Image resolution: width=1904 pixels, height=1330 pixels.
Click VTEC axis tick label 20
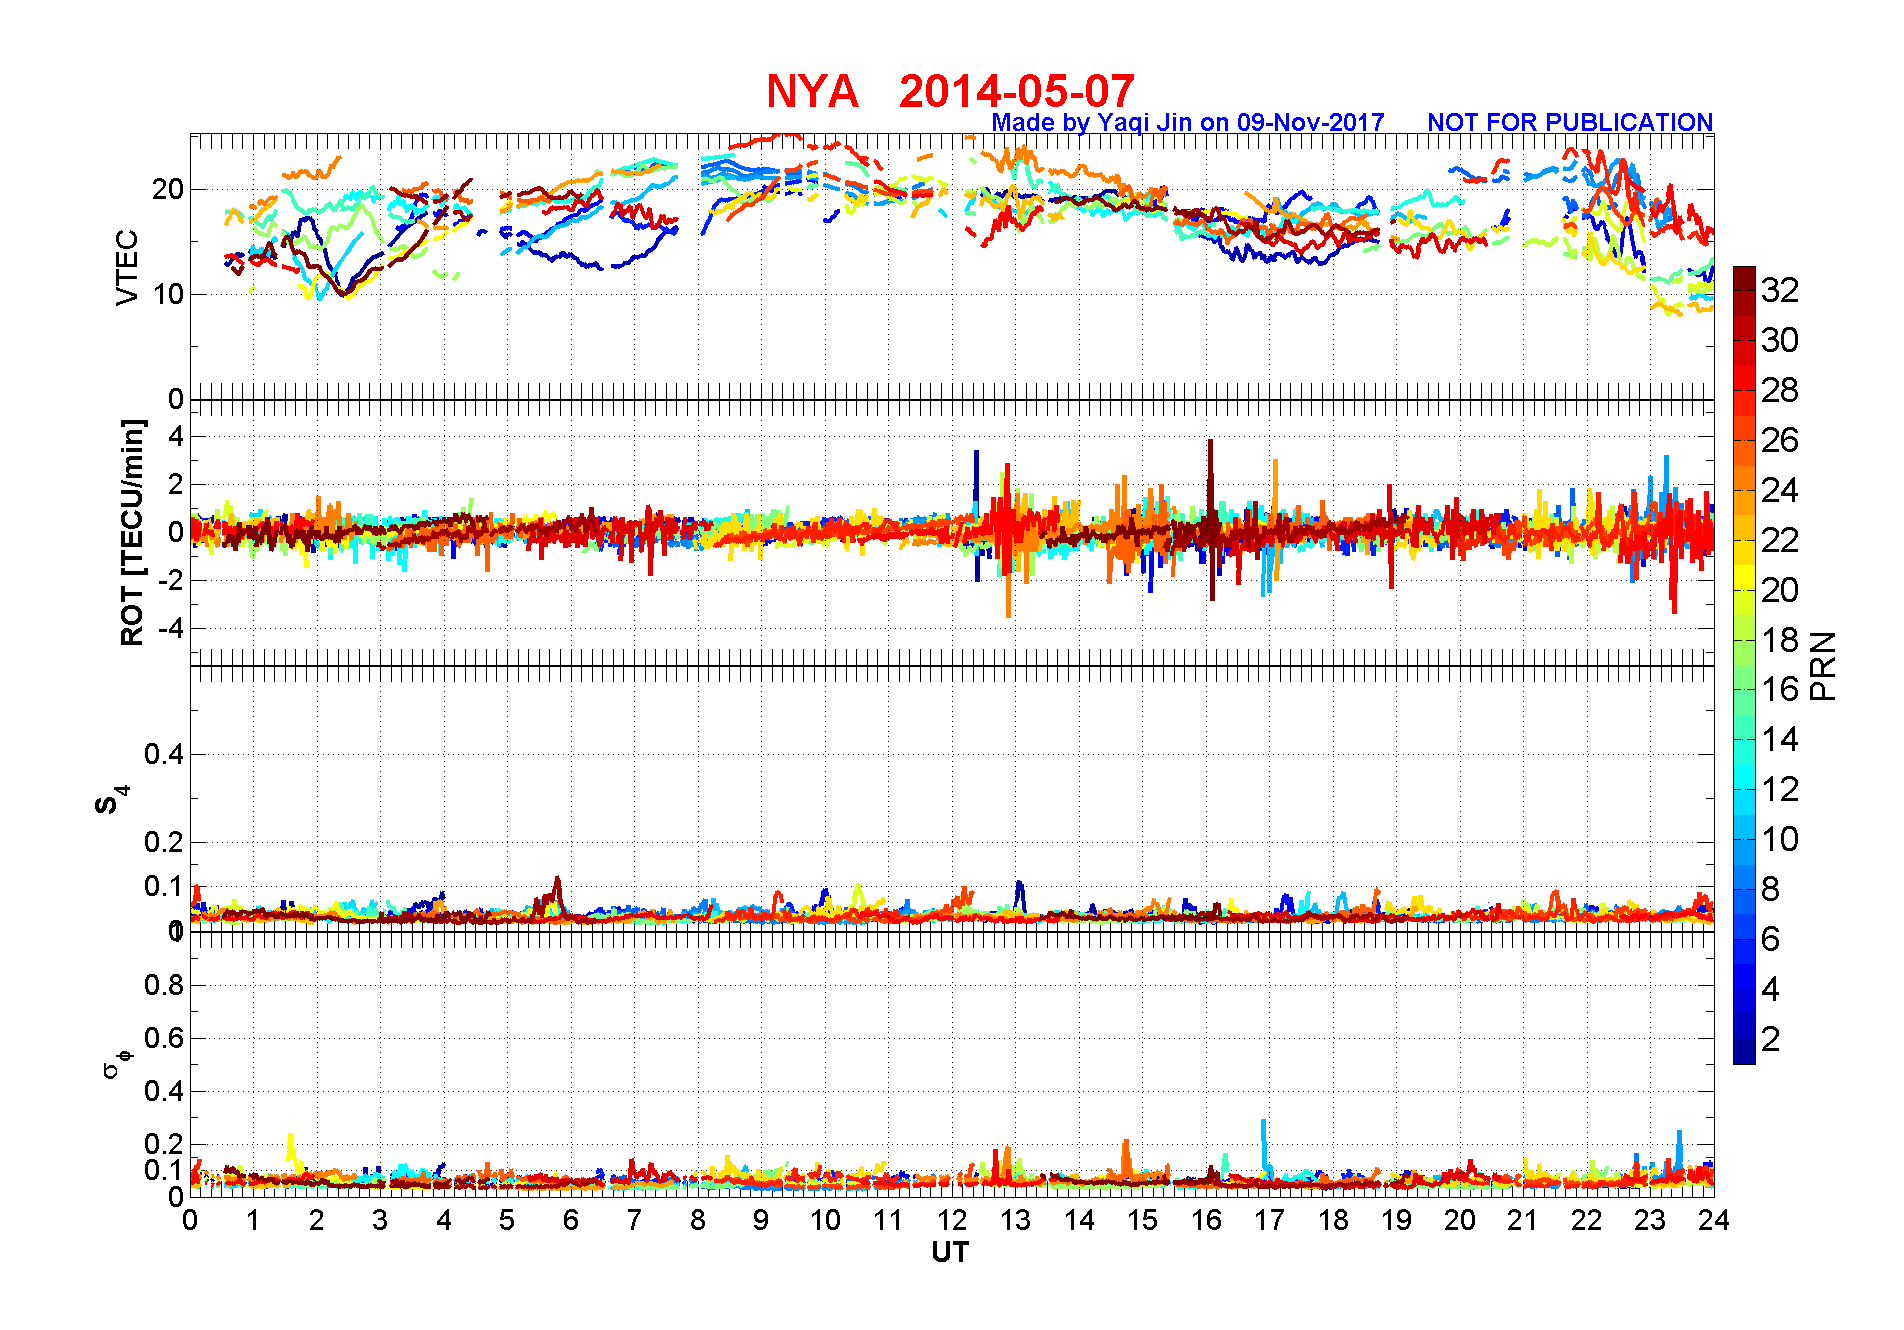(x=167, y=189)
